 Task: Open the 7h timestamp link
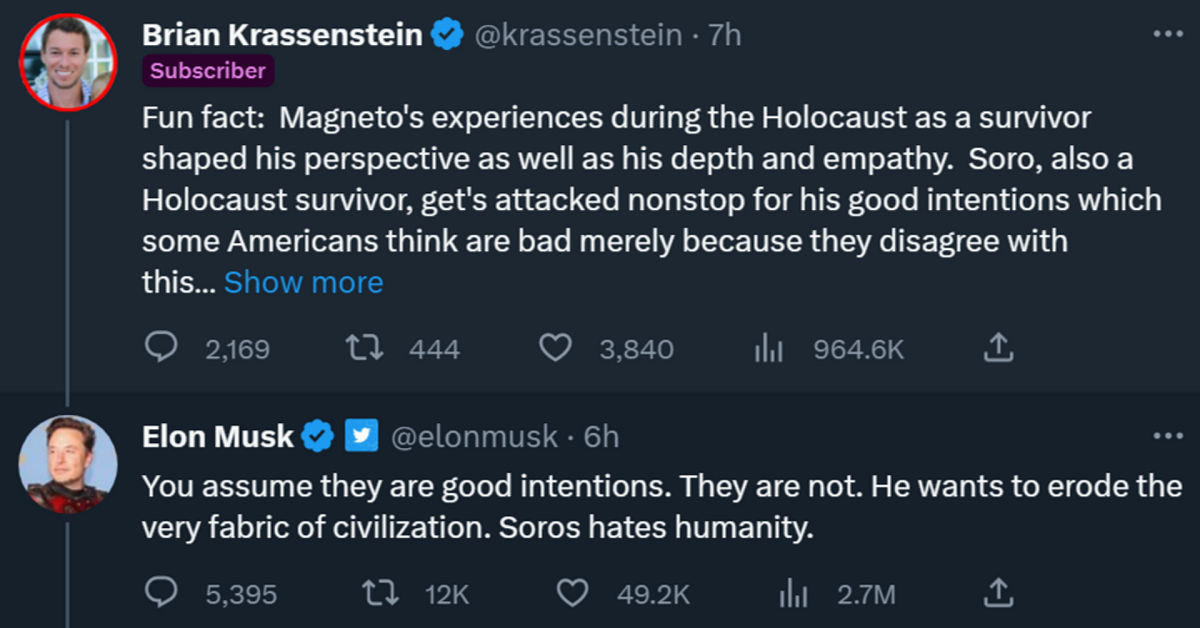point(724,35)
